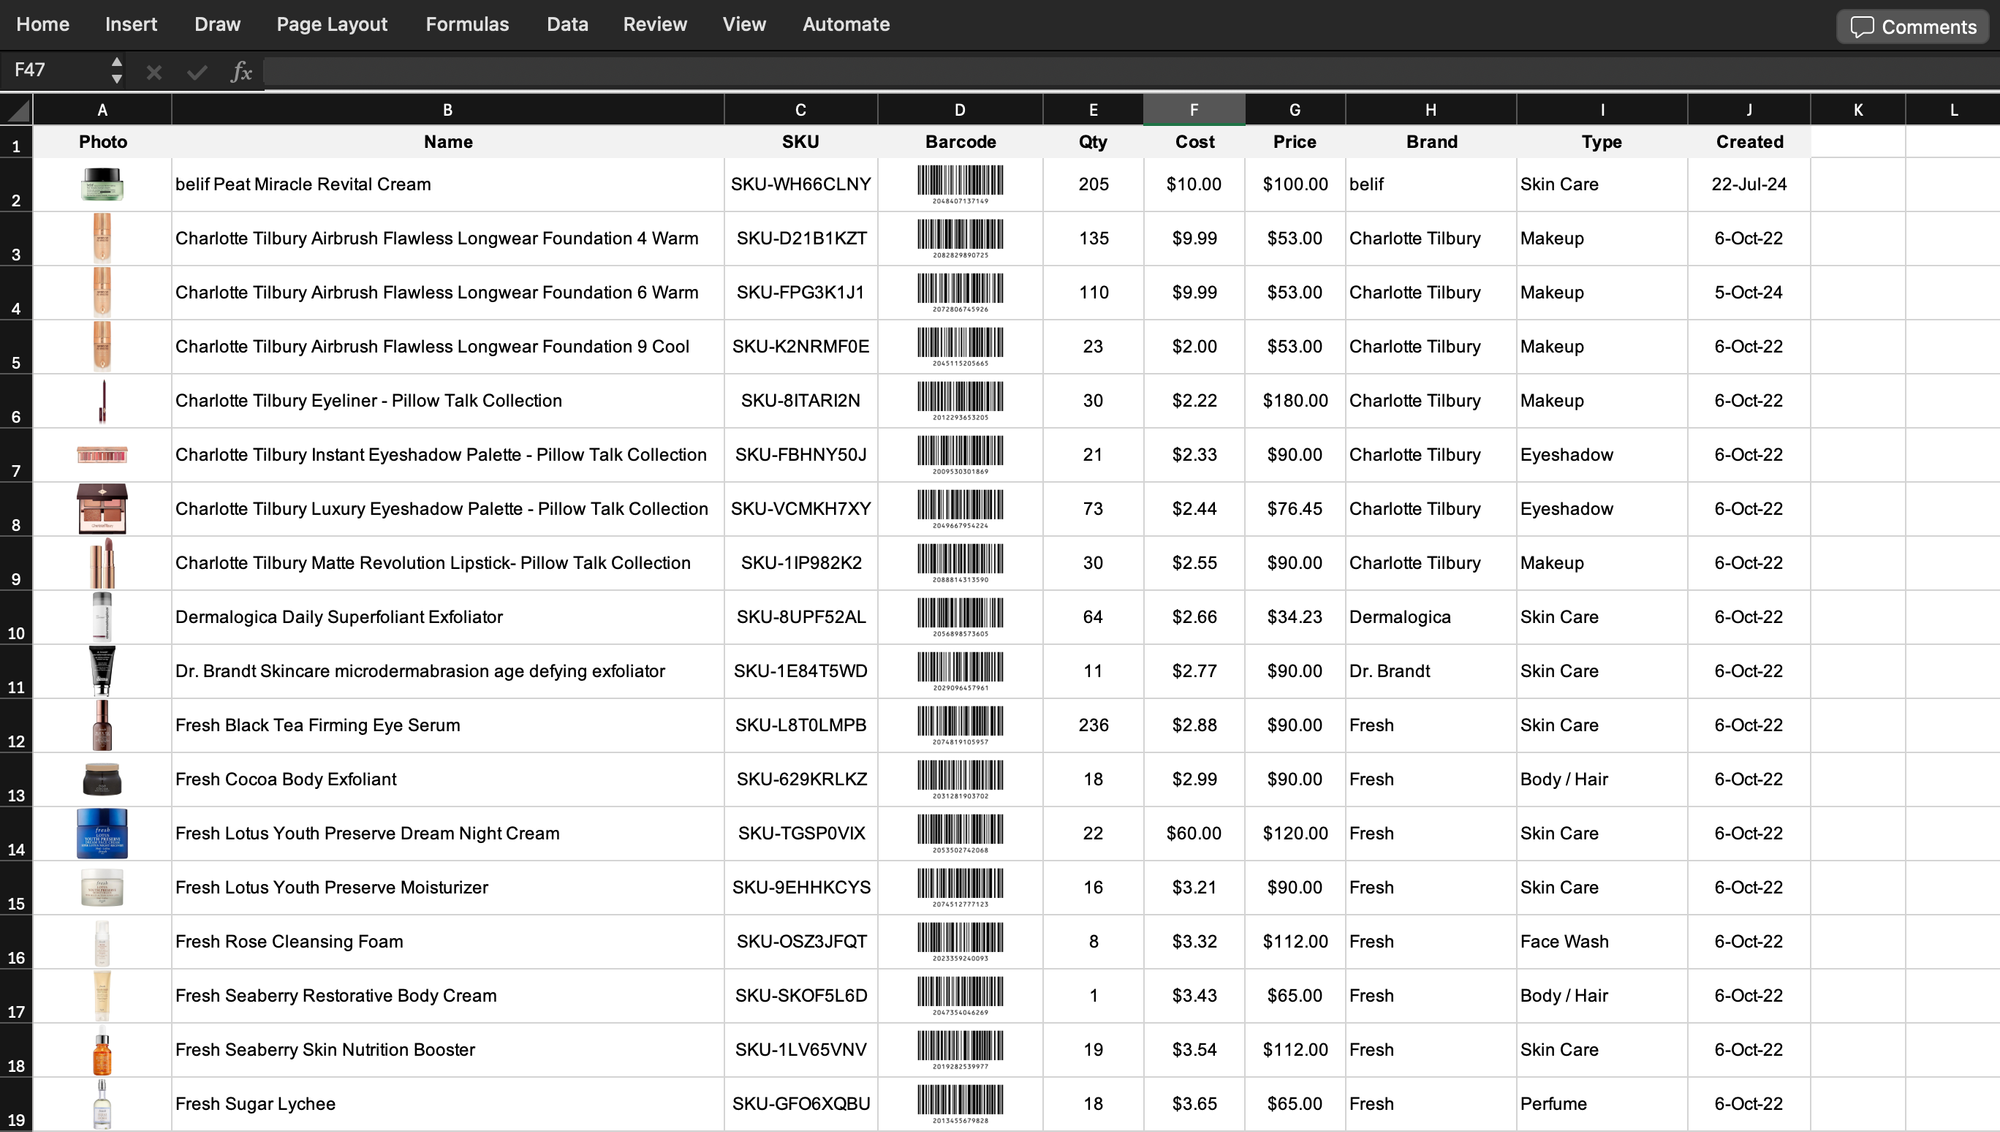
Task: Select row 10 header
Action: pos(16,617)
